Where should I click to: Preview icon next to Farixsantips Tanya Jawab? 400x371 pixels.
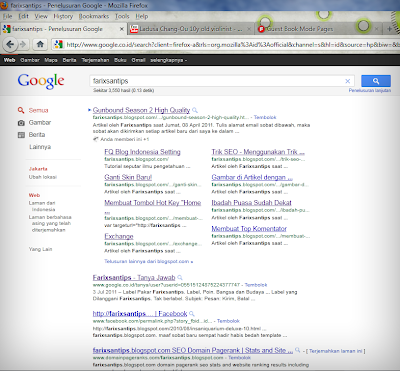point(180,277)
